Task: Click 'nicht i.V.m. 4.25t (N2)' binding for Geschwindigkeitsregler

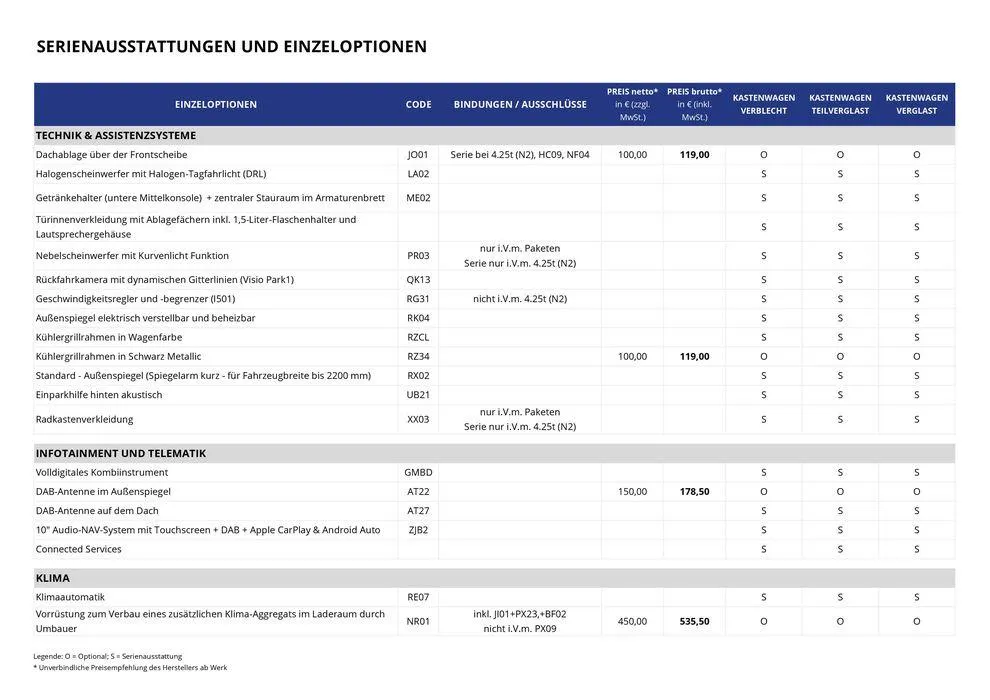Action: (520, 299)
